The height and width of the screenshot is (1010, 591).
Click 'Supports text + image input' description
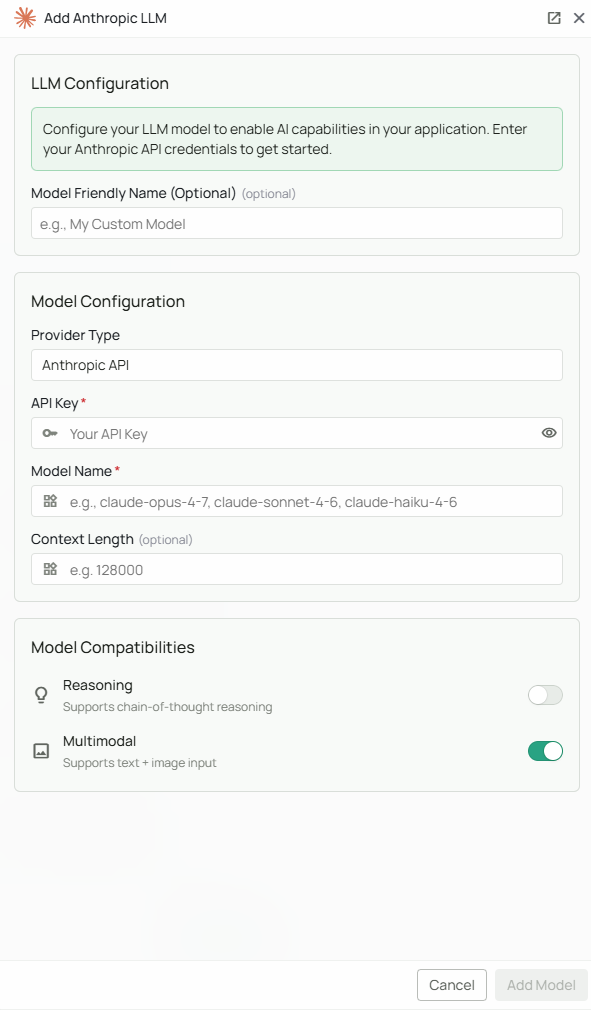pos(140,763)
